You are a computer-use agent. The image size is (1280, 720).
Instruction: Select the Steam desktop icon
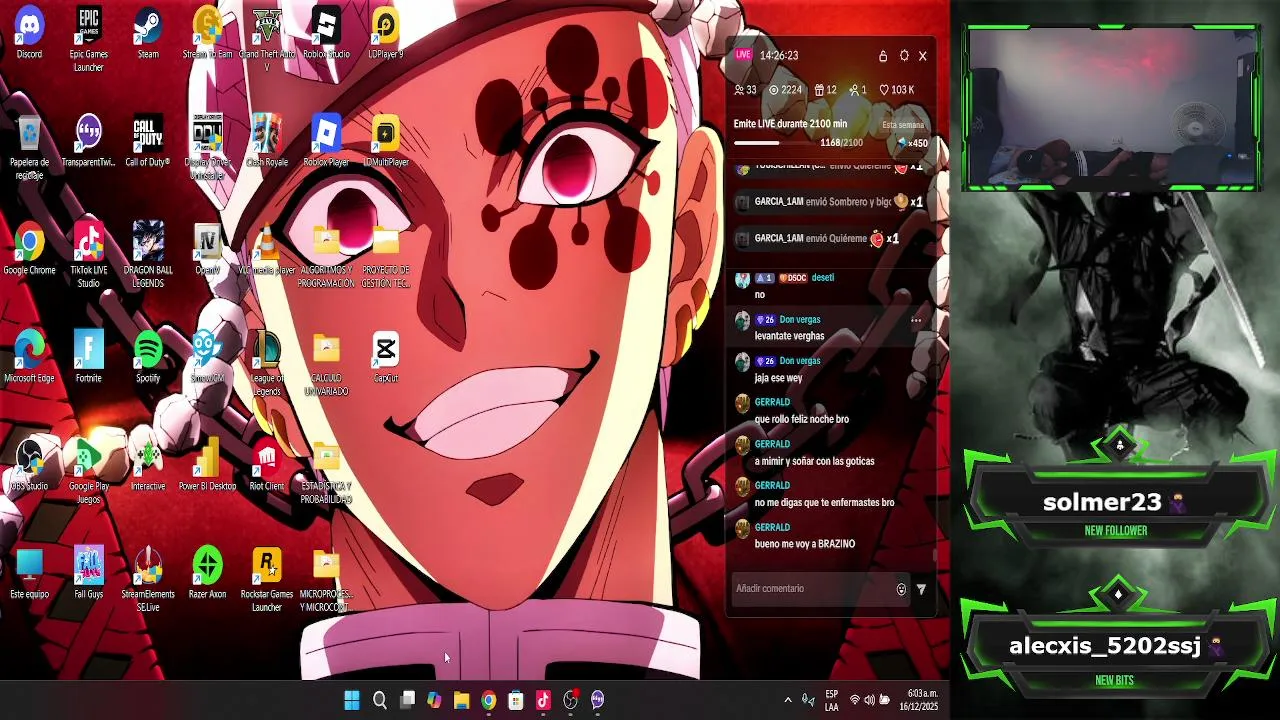148,32
